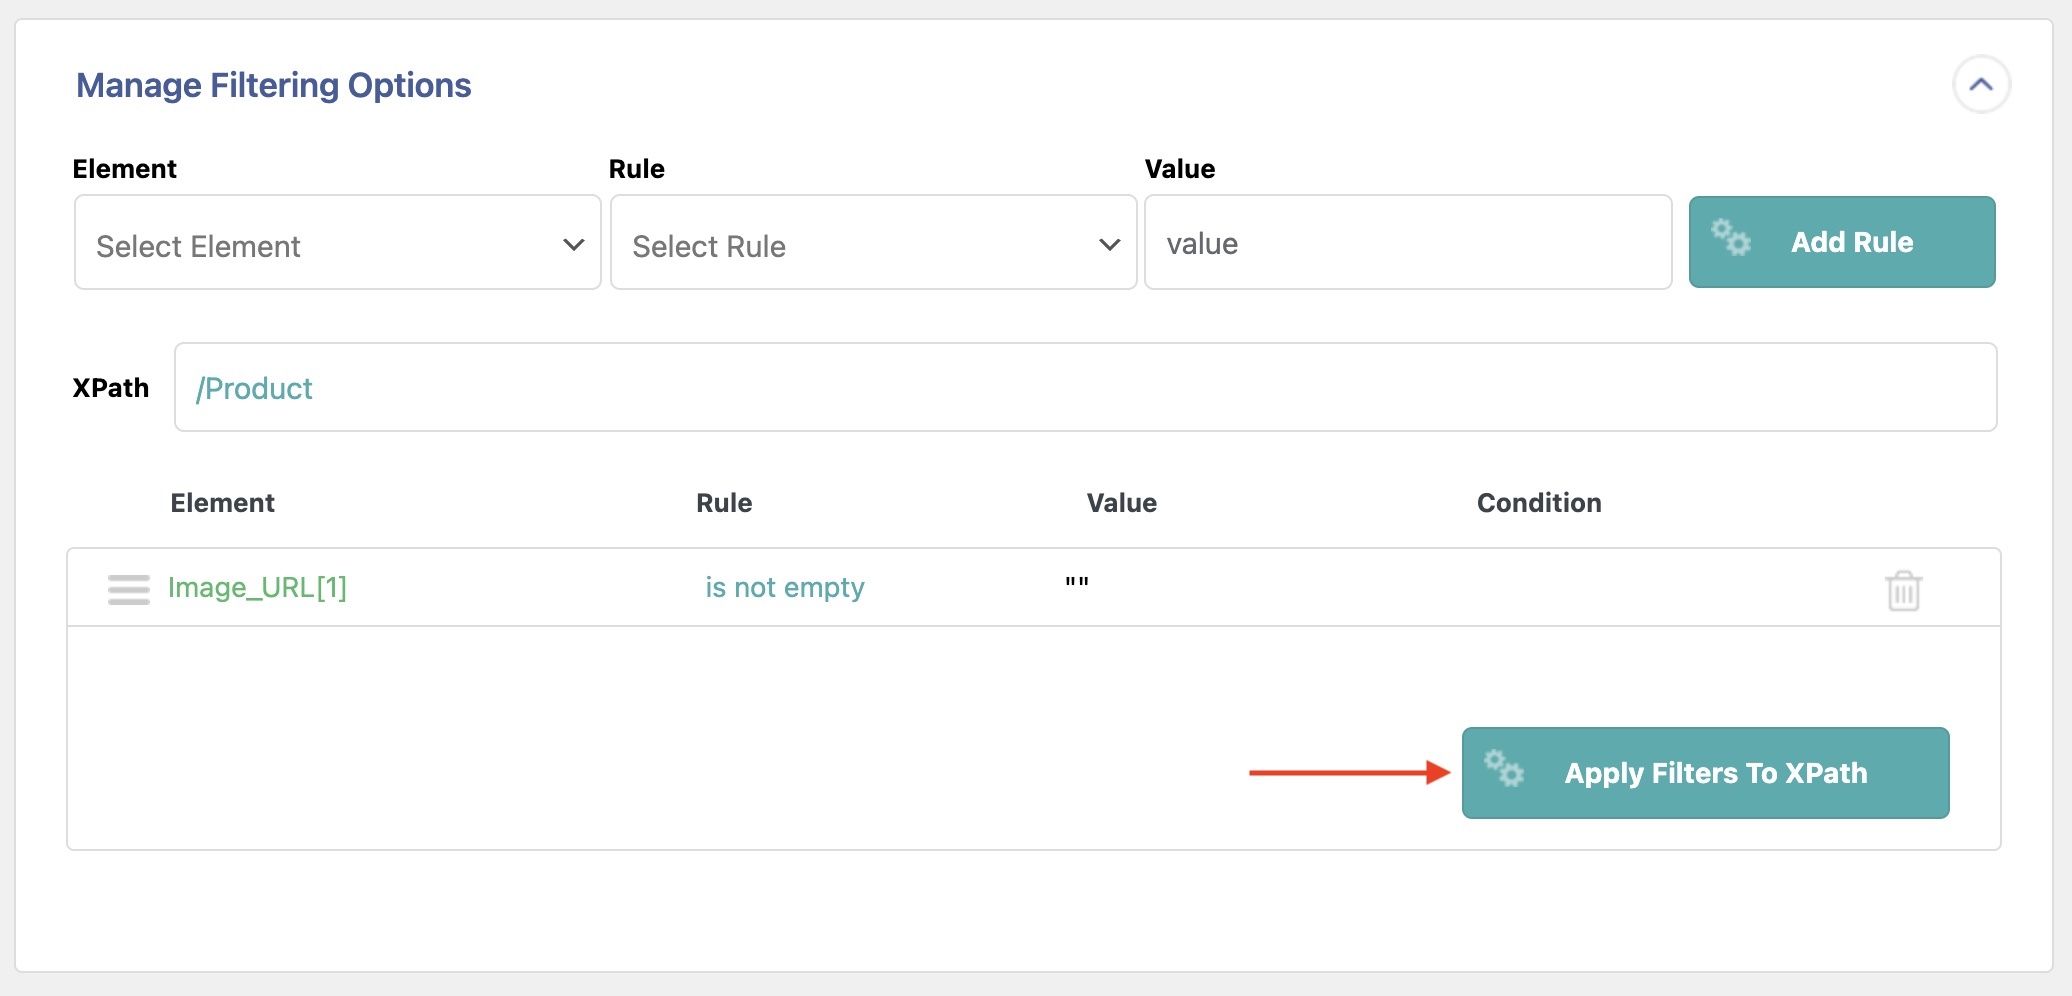
Task: Click the Manage Filtering Options heading
Action: point(273,86)
